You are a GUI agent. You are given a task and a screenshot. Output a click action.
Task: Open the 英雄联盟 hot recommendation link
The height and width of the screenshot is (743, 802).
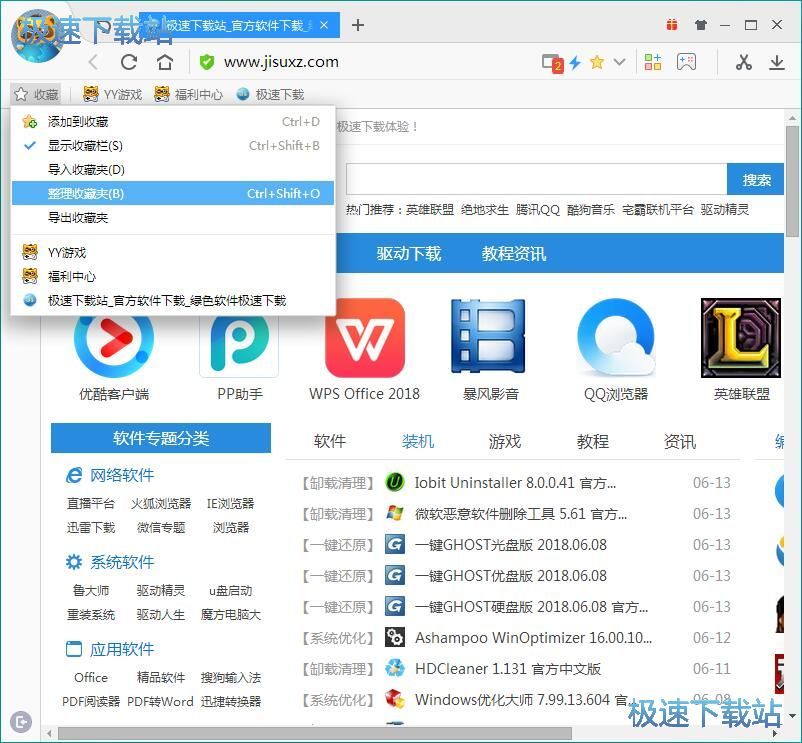pyautogui.click(x=430, y=210)
